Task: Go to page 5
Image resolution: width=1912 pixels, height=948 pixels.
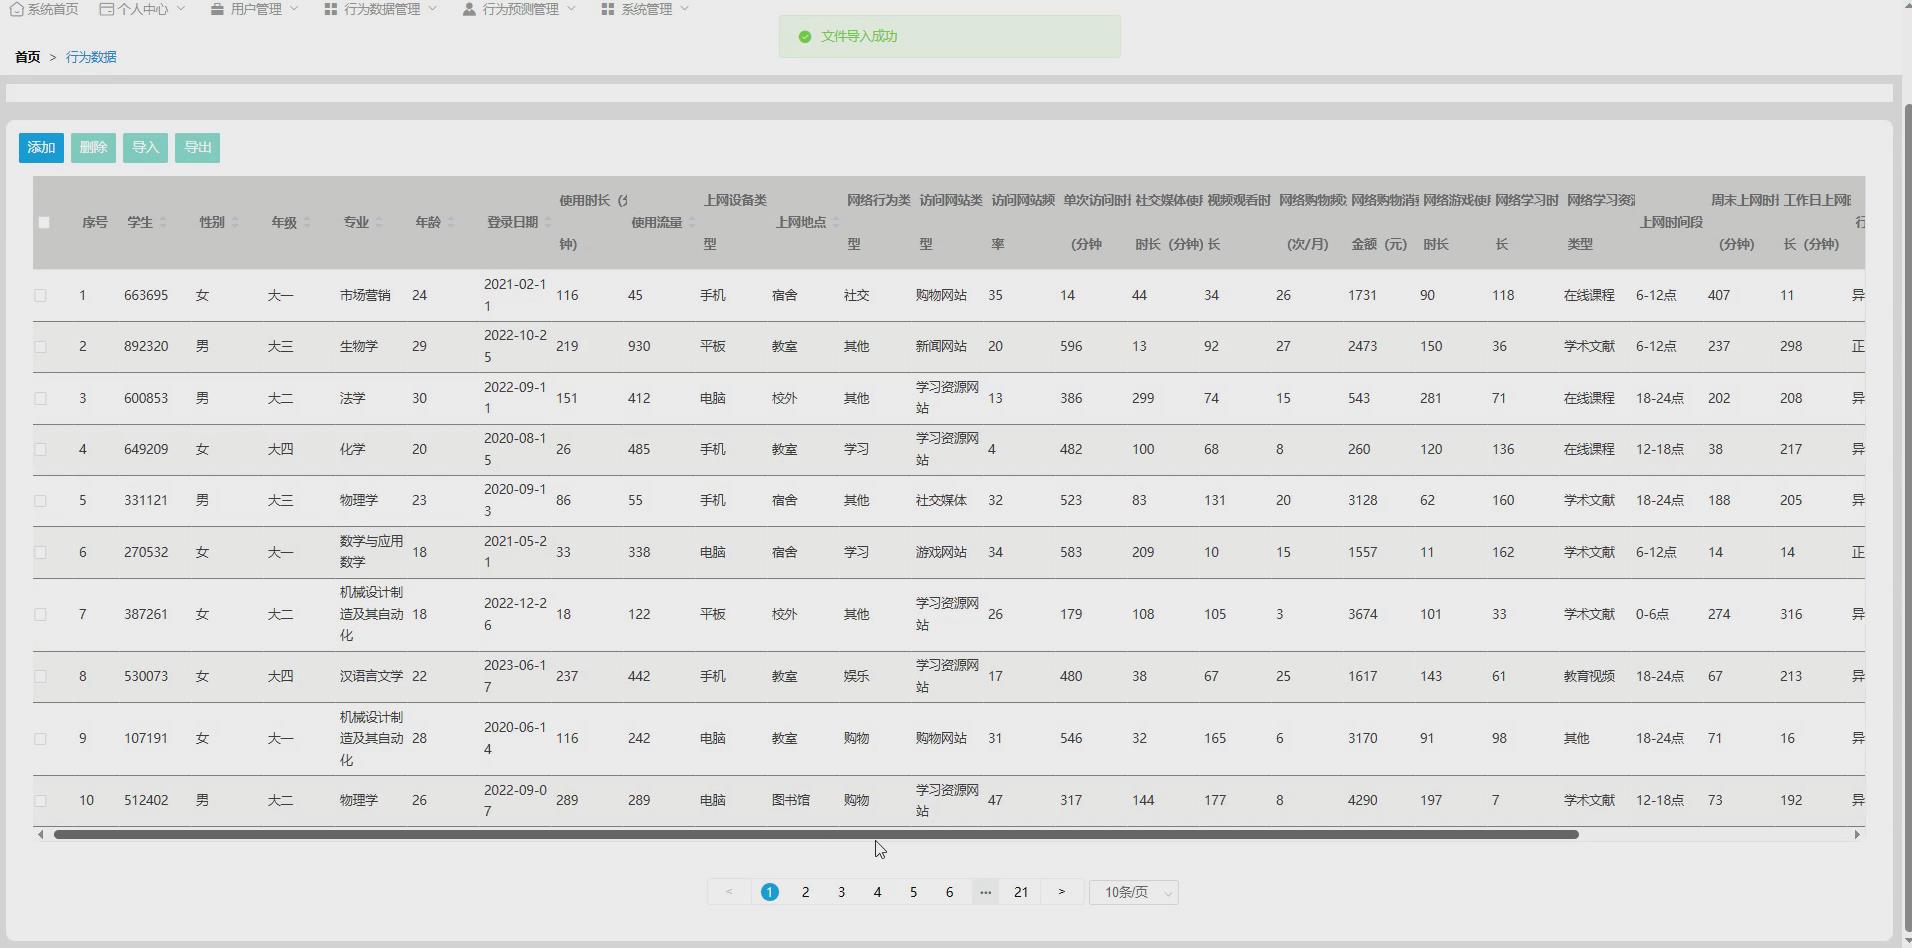Action: pyautogui.click(x=913, y=892)
